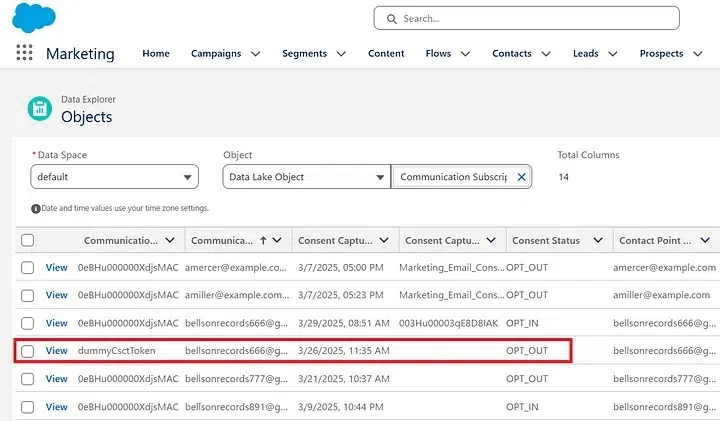Image resolution: width=720 pixels, height=421 pixels.
Task: Click the Salesforce cloud logo
Action: point(34,18)
